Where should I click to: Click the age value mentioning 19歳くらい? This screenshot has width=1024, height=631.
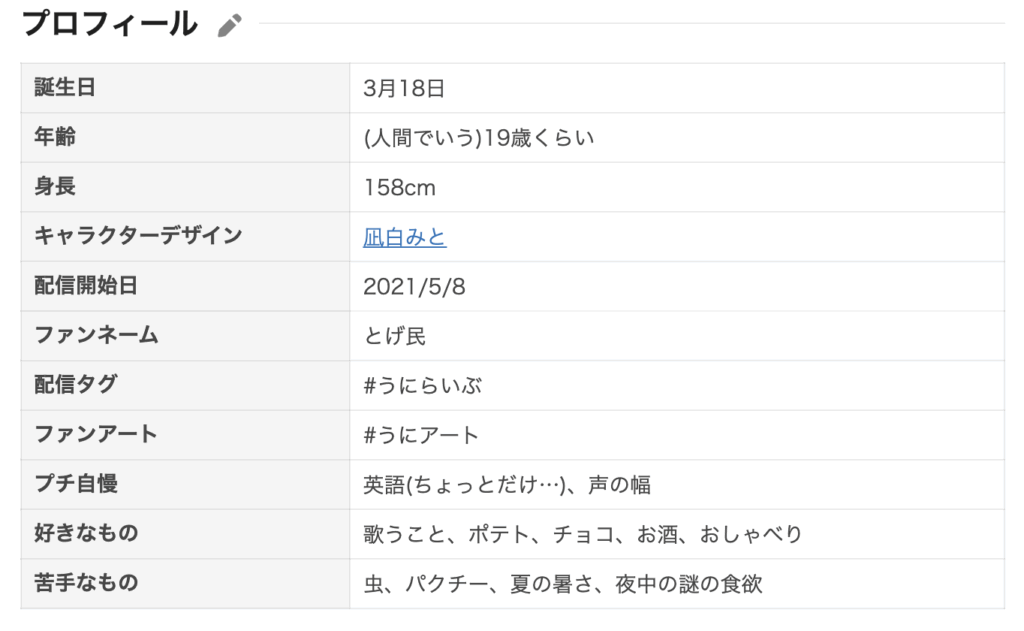pos(479,138)
